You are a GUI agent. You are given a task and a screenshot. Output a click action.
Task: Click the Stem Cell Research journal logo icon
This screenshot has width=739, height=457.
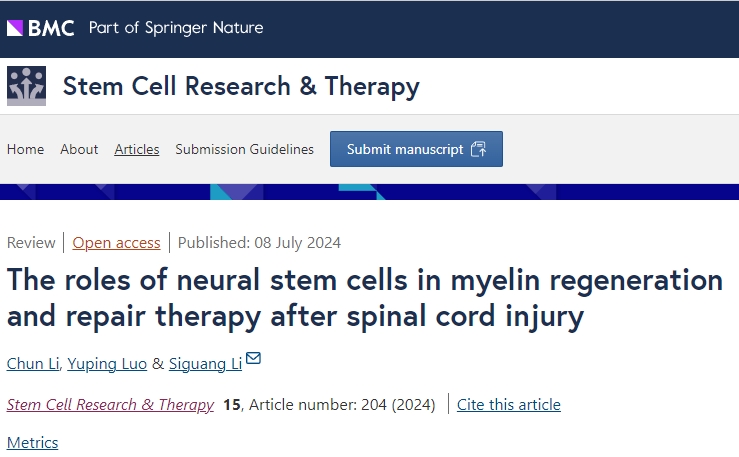(x=27, y=86)
